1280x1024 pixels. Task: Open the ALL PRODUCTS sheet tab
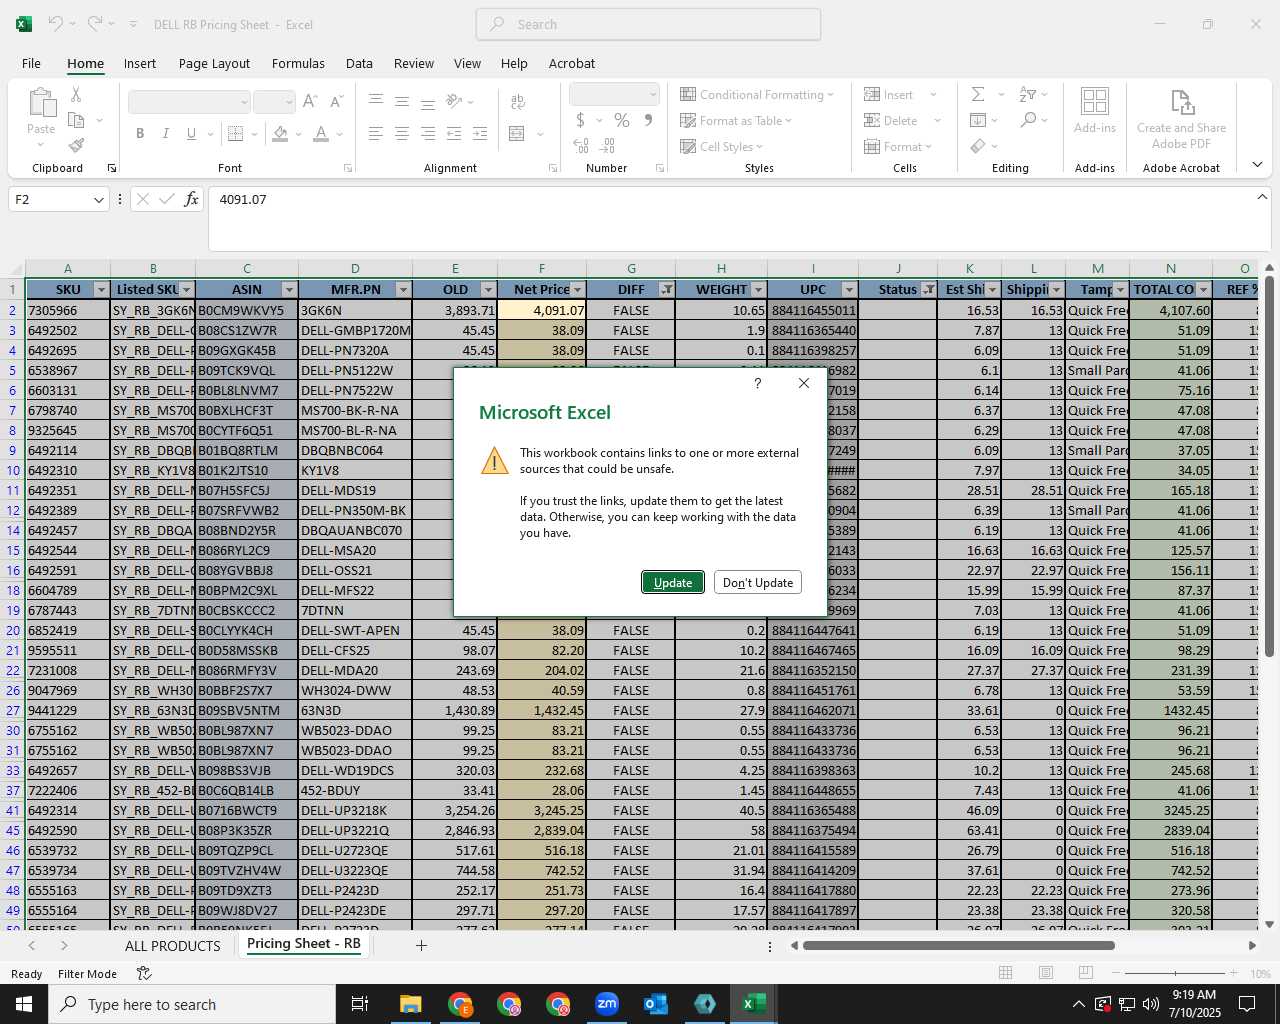pyautogui.click(x=172, y=945)
